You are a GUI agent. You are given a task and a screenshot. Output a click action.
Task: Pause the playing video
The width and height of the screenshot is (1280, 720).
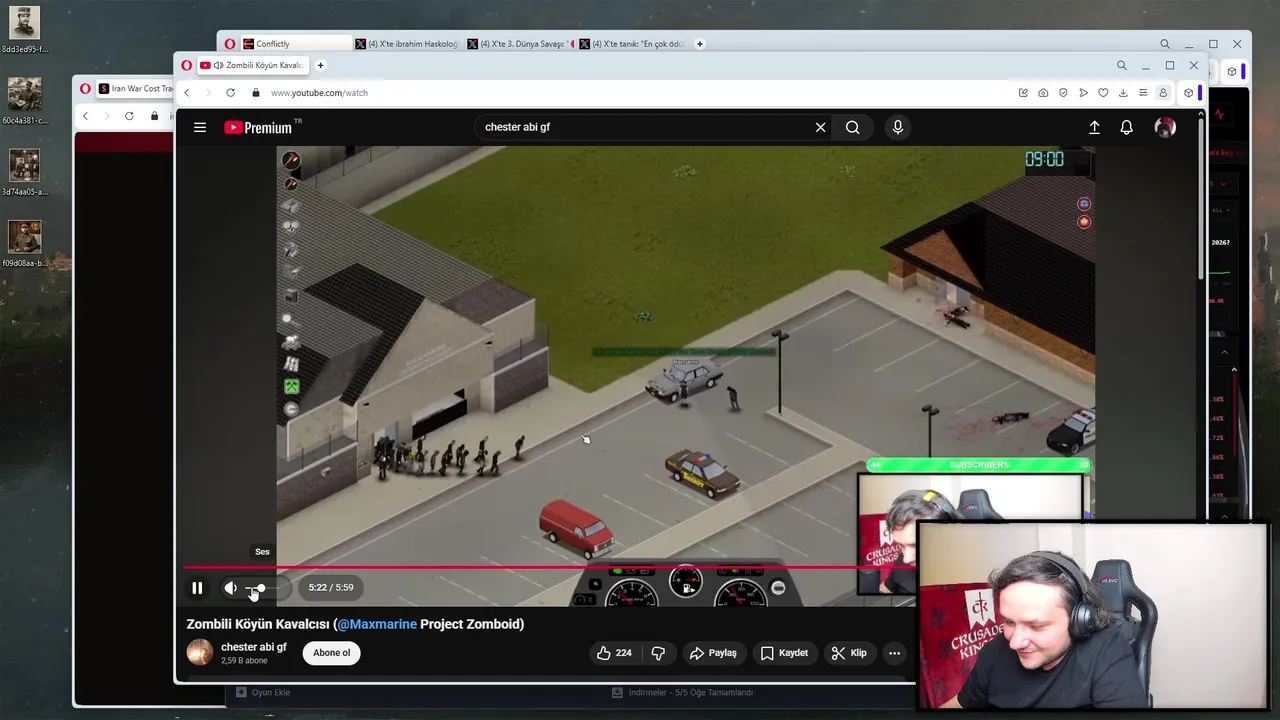197,588
